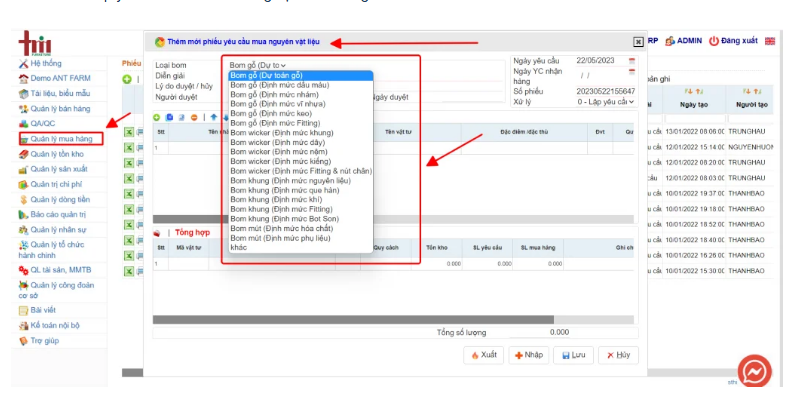This screenshot has width=791, height=398.
Task: Click the Hủy cancel button
Action: (x=618, y=355)
